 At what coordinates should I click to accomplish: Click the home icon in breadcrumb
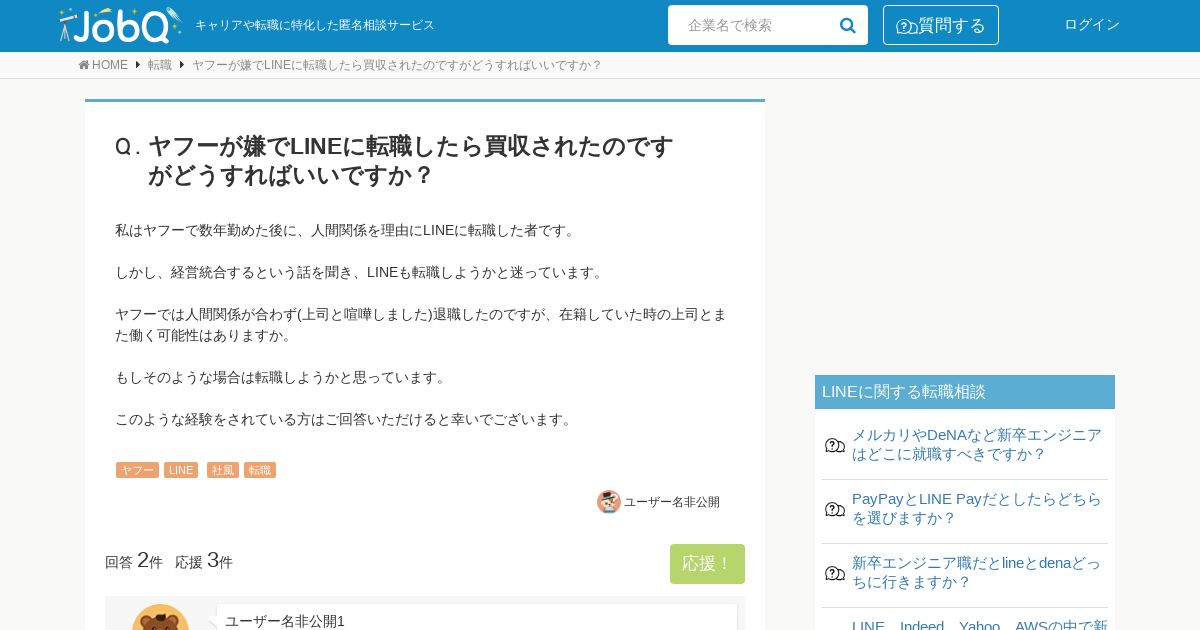[x=84, y=65]
